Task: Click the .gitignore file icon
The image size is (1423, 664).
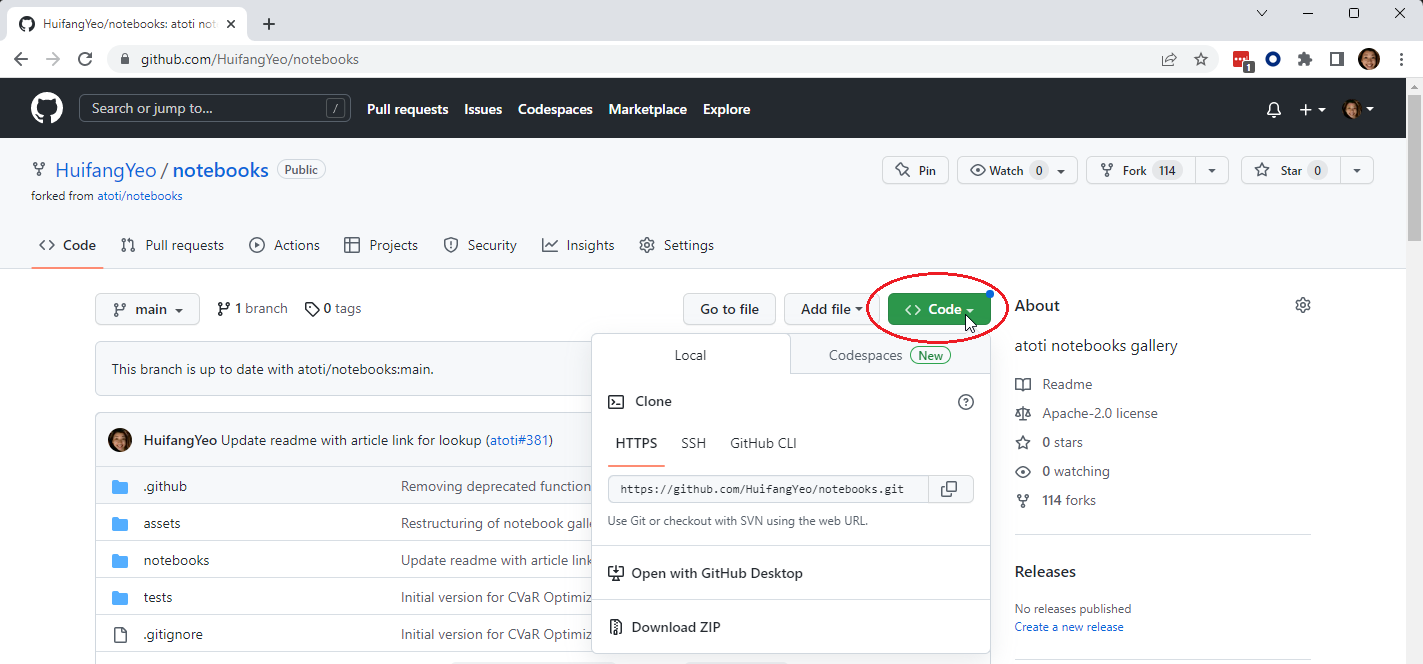Action: (120, 634)
